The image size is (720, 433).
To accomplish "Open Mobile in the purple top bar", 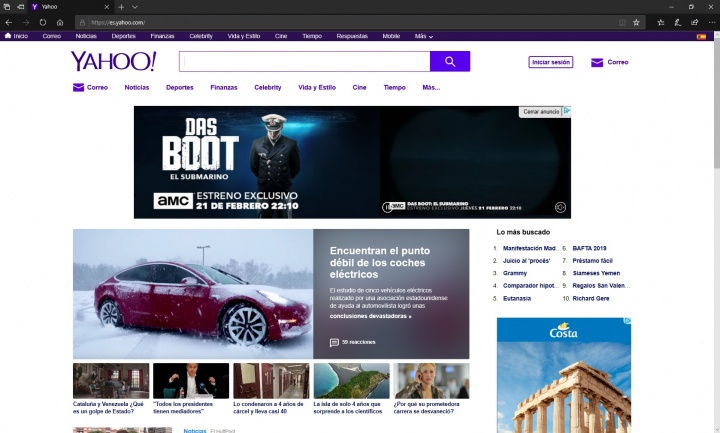I will 391,36.
